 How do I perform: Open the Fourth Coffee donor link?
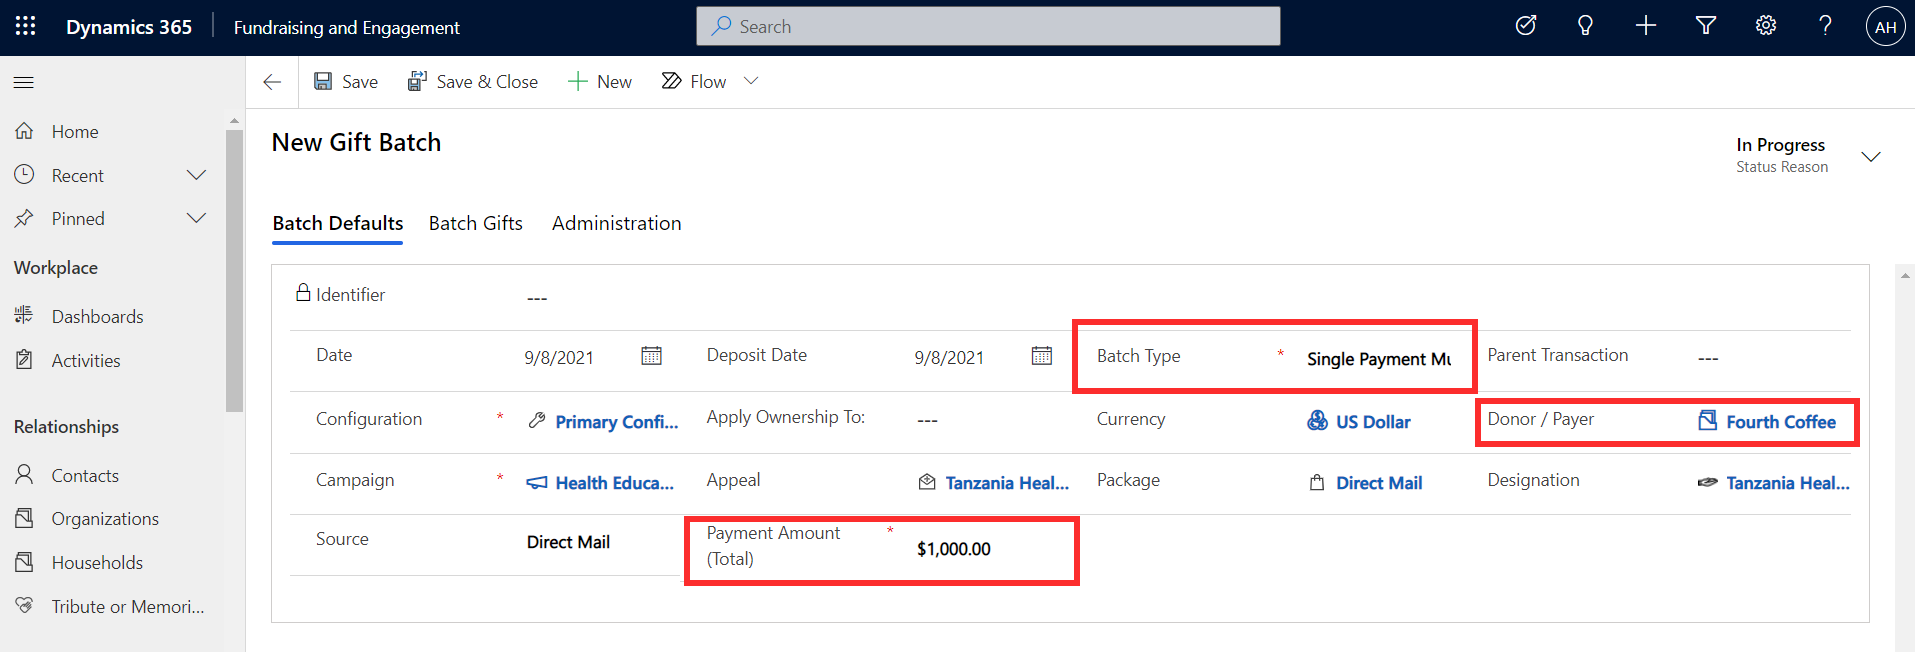click(x=1781, y=422)
